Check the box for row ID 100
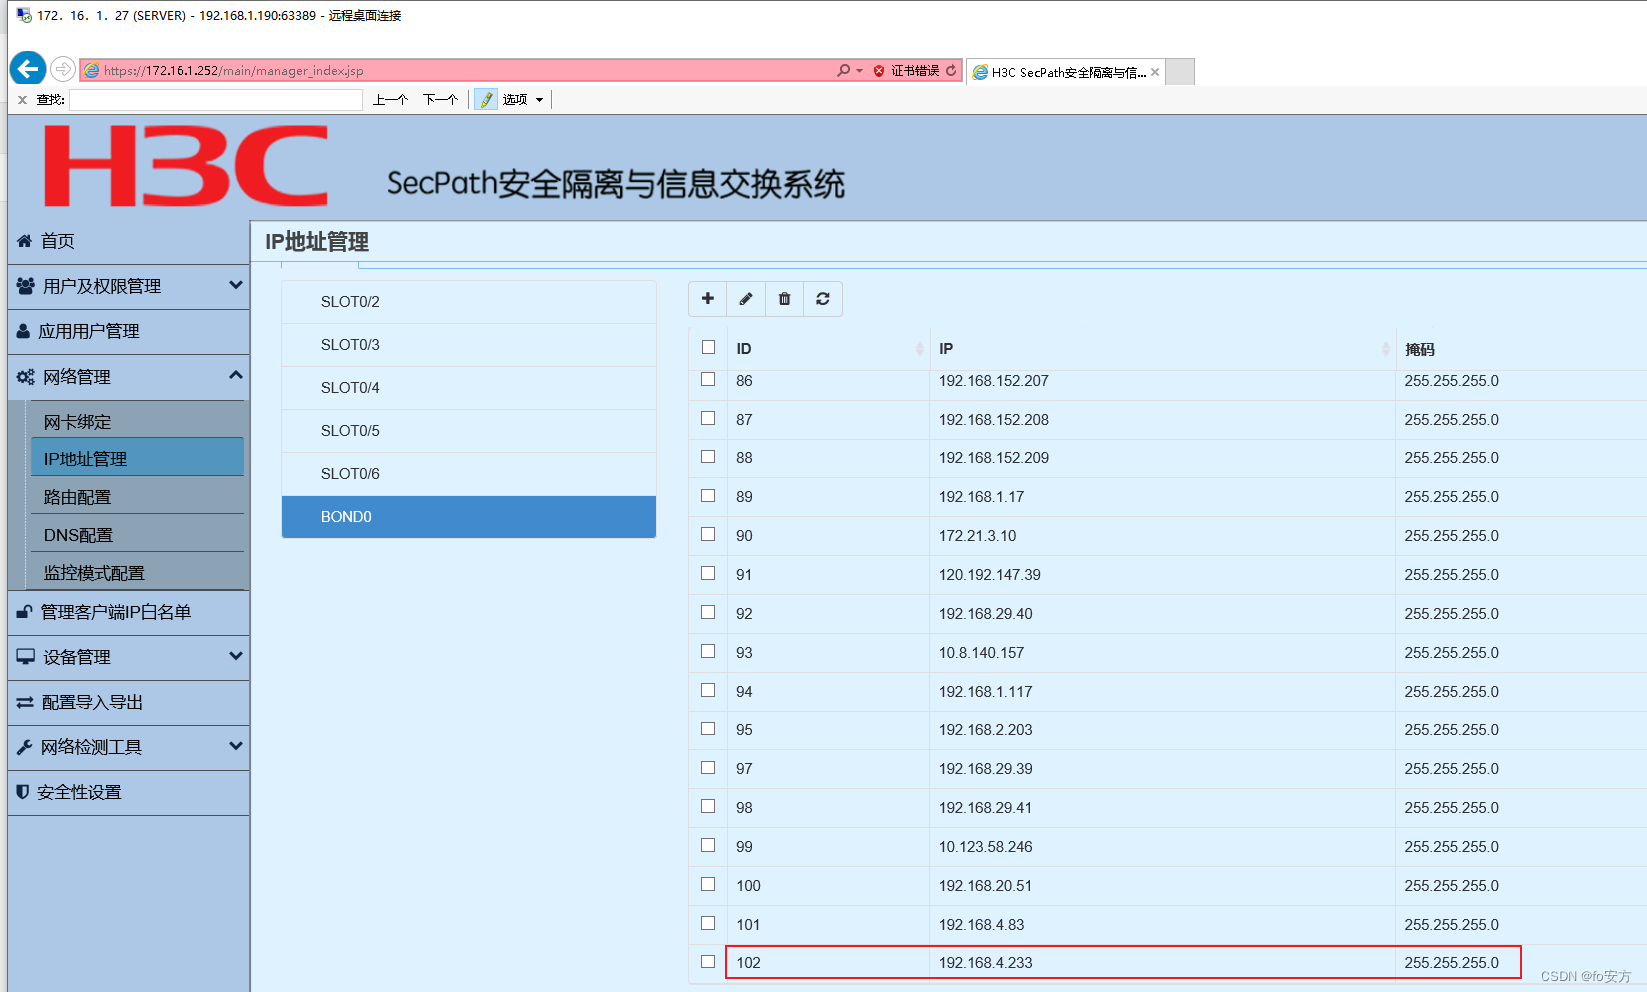The width and height of the screenshot is (1647, 992). tap(708, 884)
